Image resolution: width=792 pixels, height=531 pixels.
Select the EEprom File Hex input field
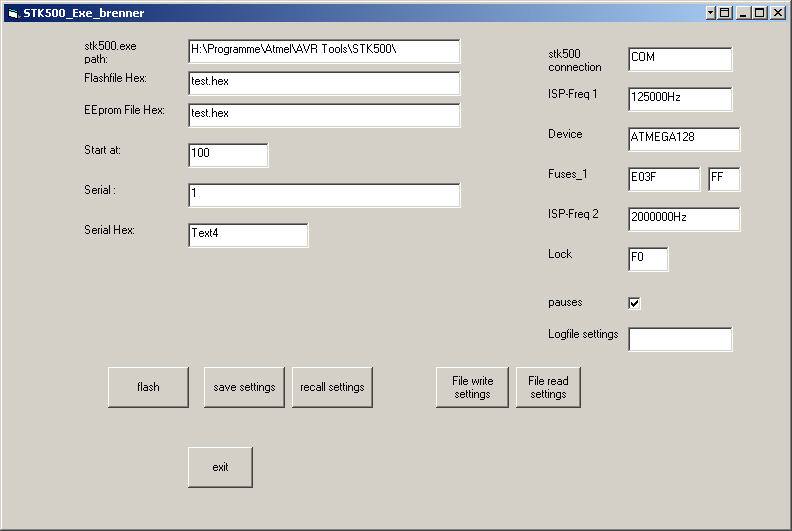(x=324, y=115)
